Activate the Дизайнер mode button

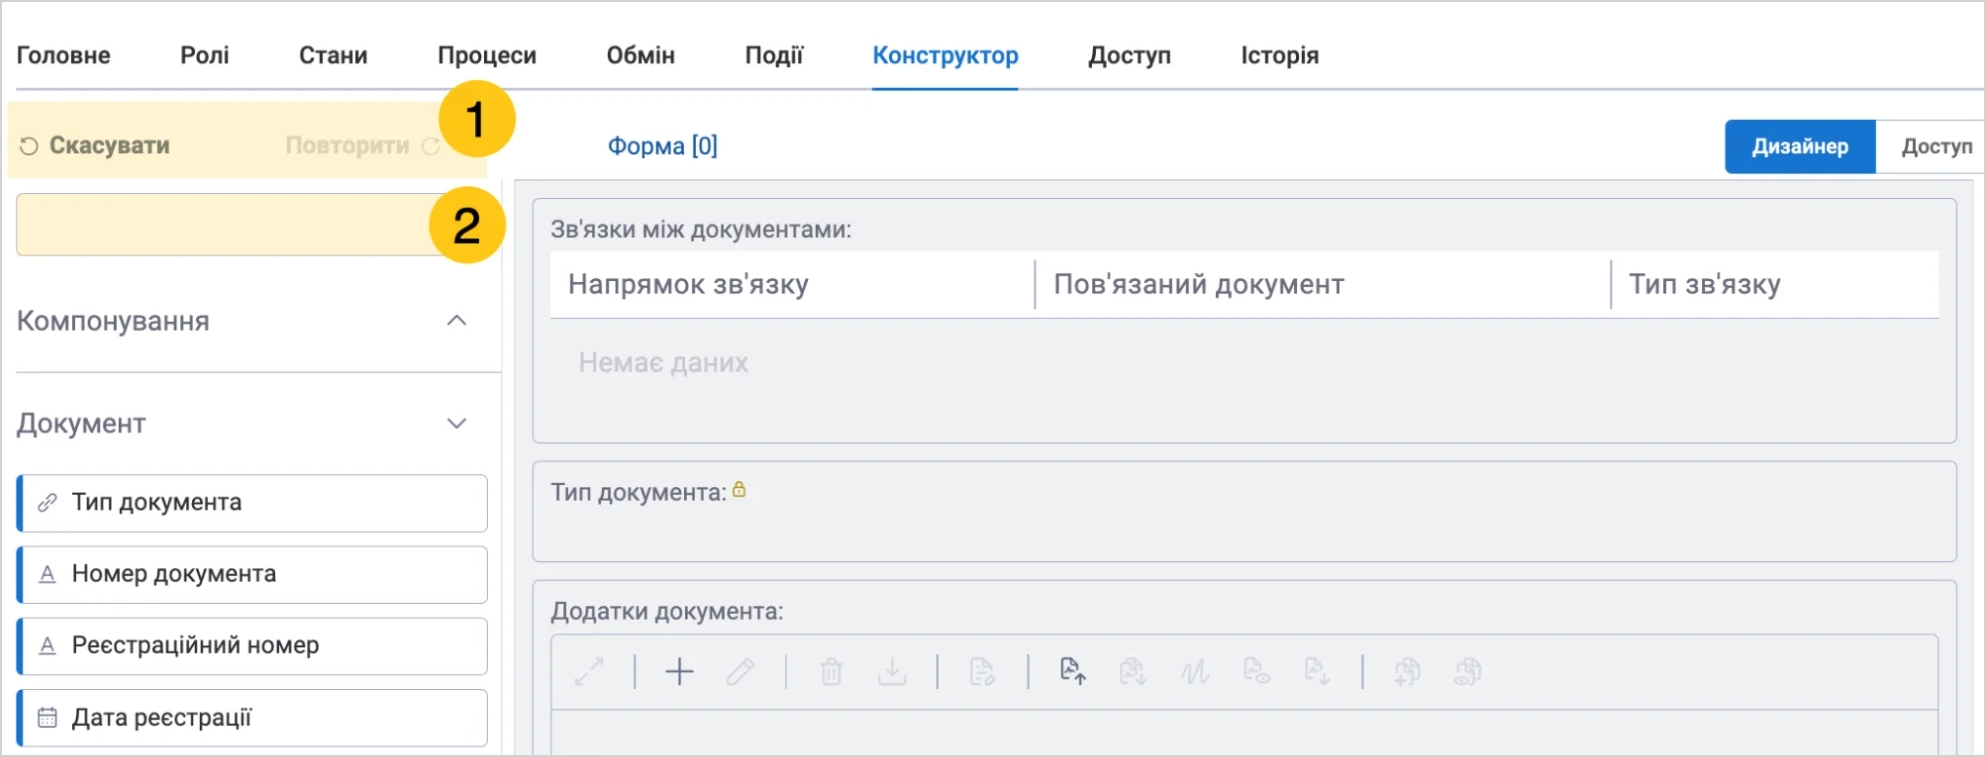tap(1800, 147)
